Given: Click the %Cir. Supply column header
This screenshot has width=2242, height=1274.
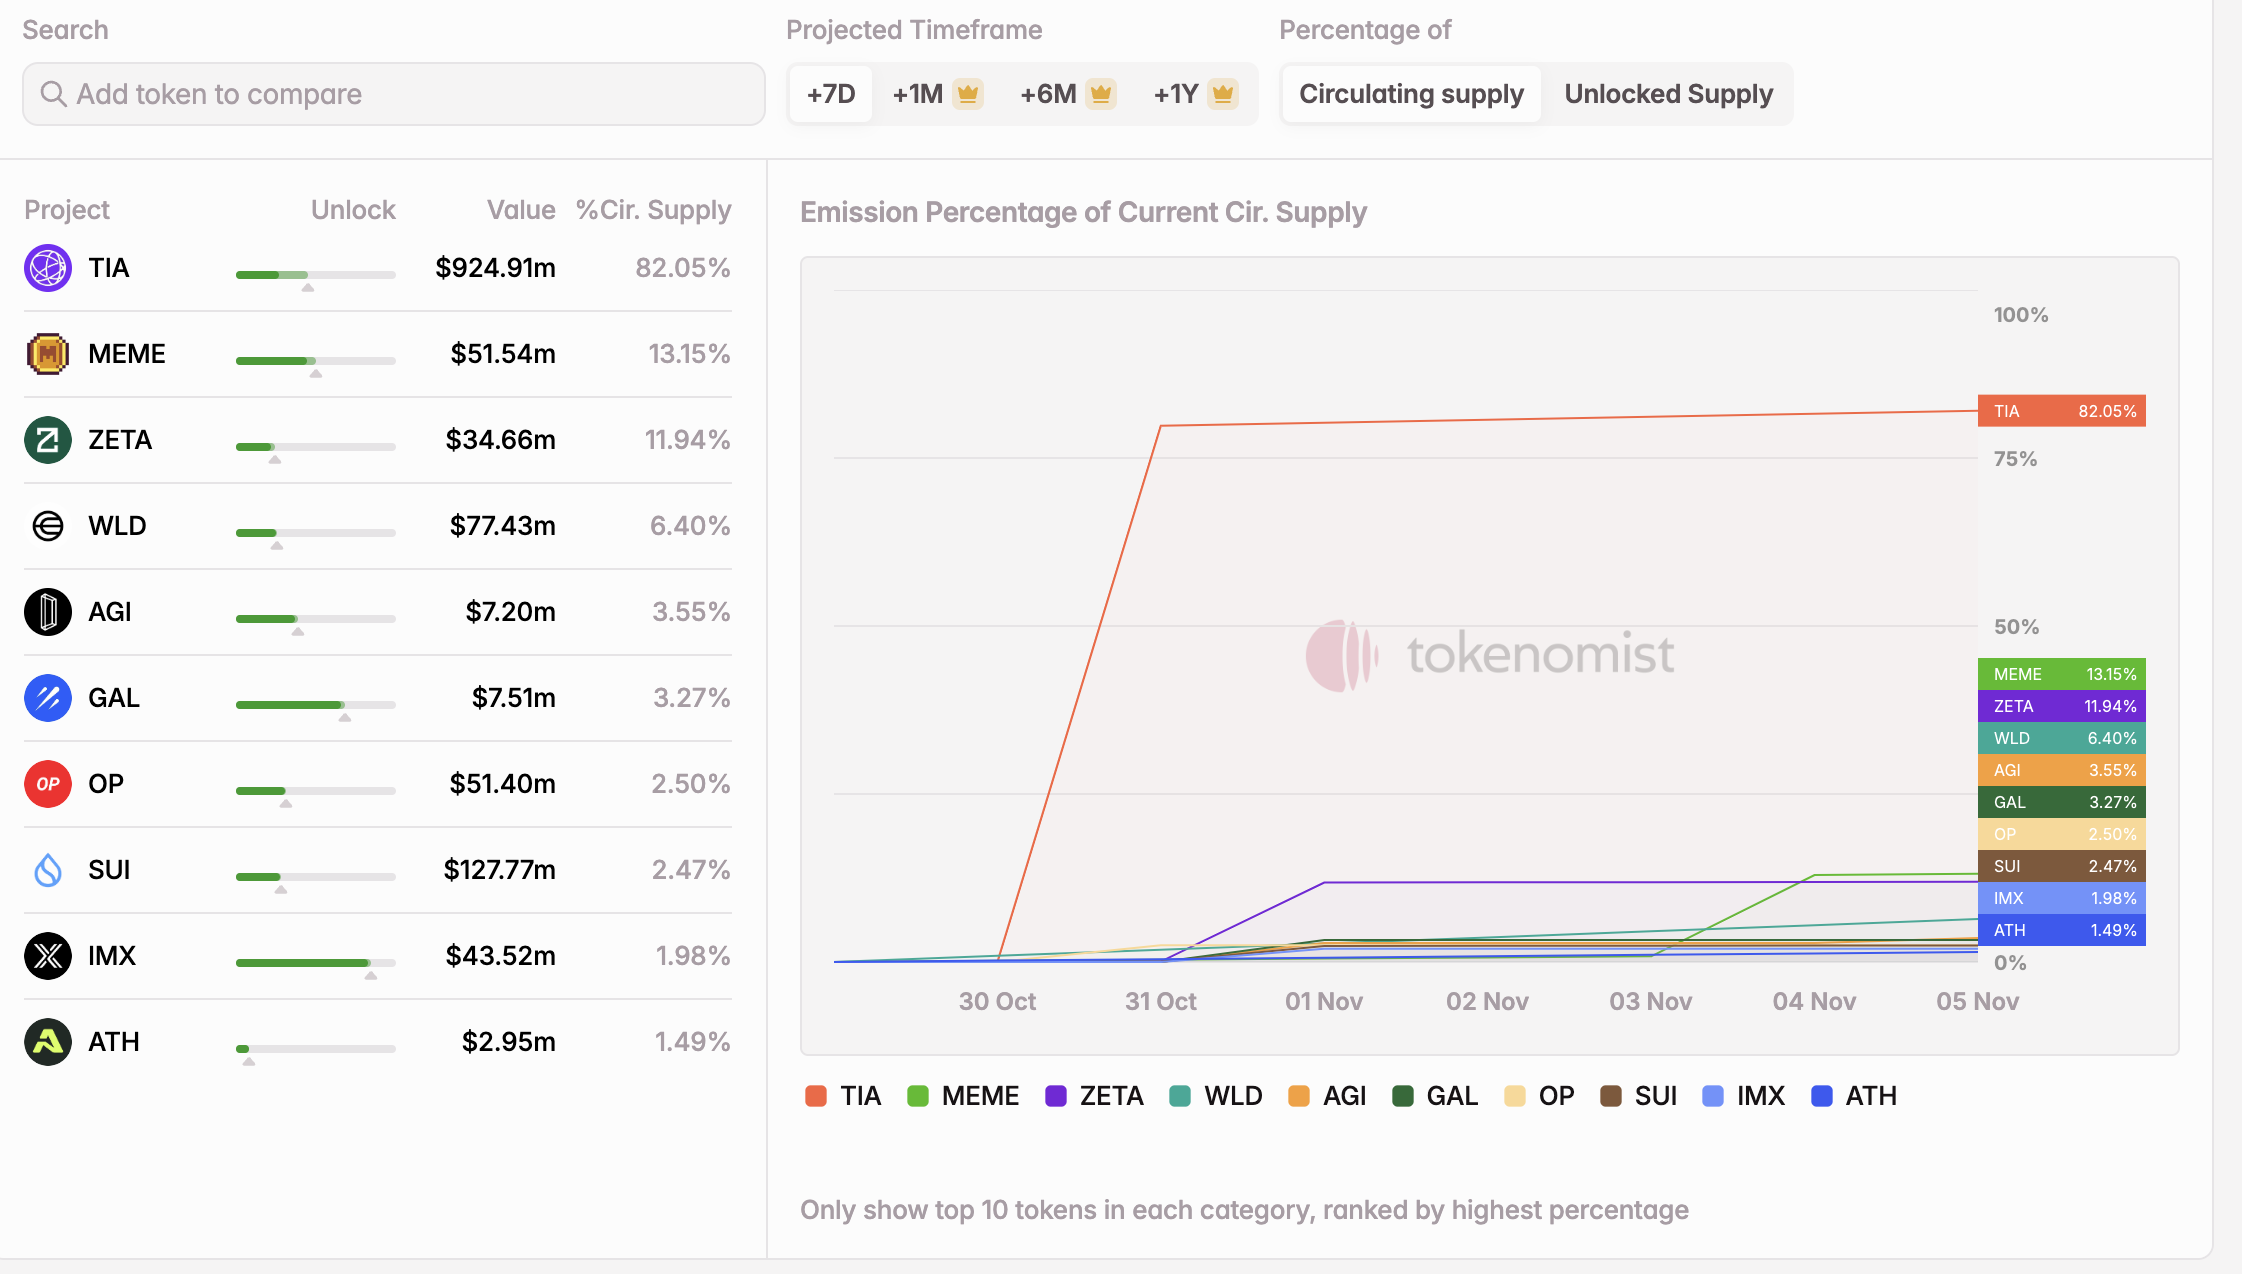Looking at the screenshot, I should pyautogui.click(x=653, y=210).
